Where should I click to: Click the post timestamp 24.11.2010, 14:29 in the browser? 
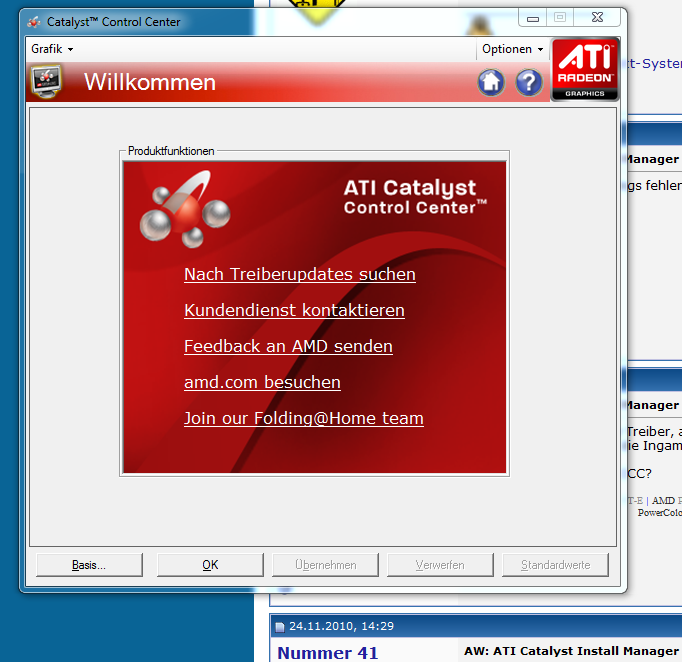coord(341,626)
